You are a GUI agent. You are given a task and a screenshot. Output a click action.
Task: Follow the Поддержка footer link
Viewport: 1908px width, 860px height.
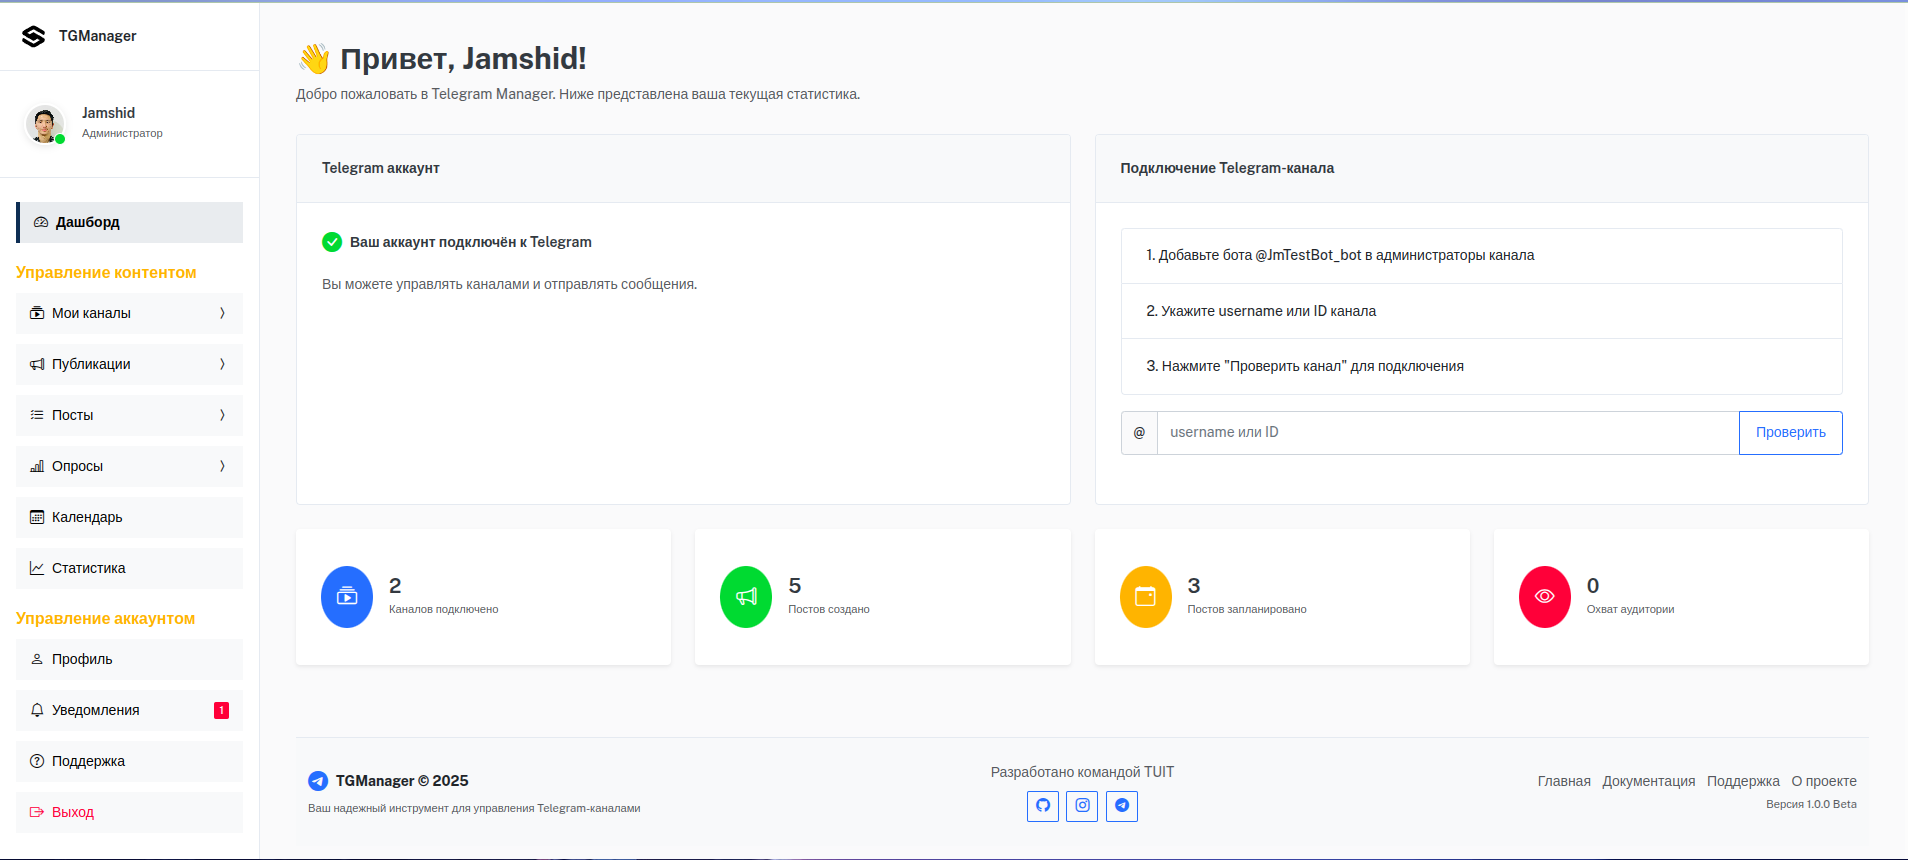pyautogui.click(x=1743, y=781)
